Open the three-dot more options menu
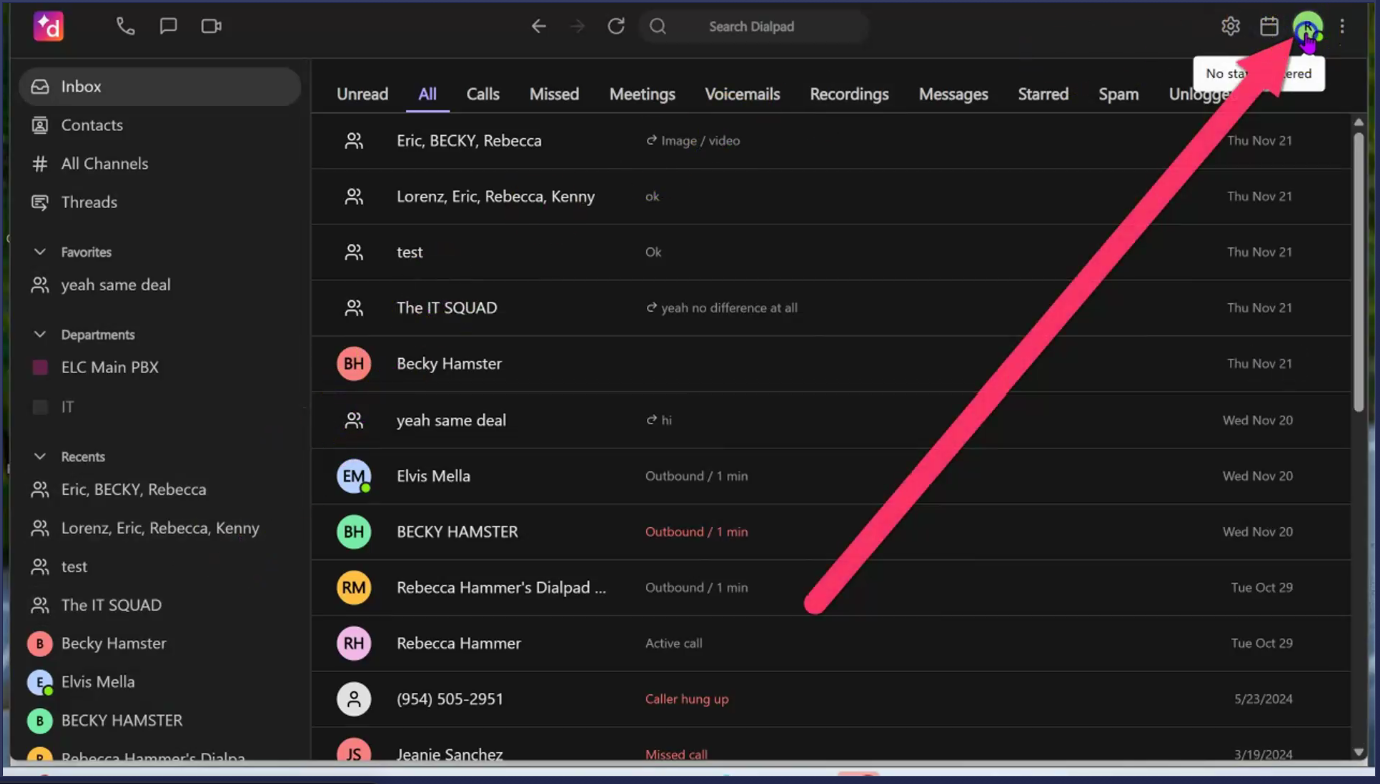Image resolution: width=1380 pixels, height=784 pixels. [1342, 26]
